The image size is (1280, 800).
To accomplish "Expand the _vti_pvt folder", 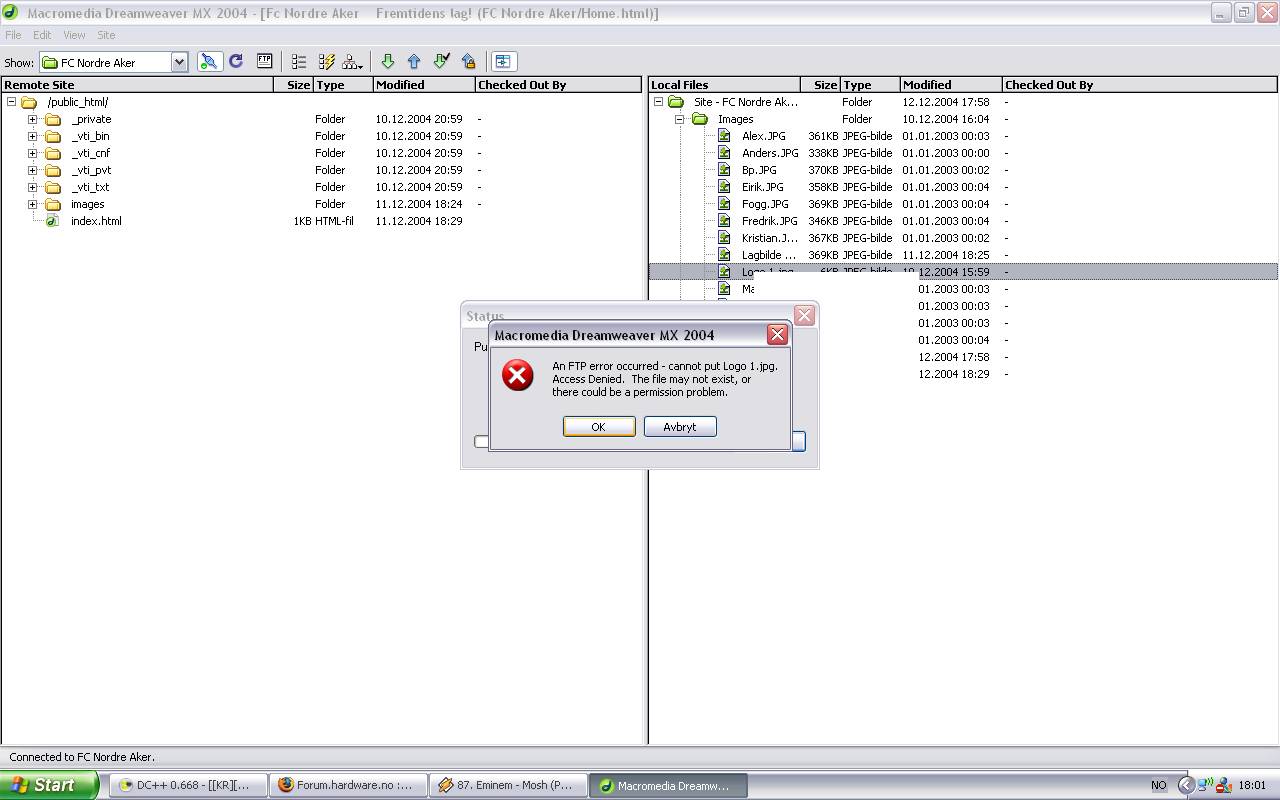I will pos(32,170).
